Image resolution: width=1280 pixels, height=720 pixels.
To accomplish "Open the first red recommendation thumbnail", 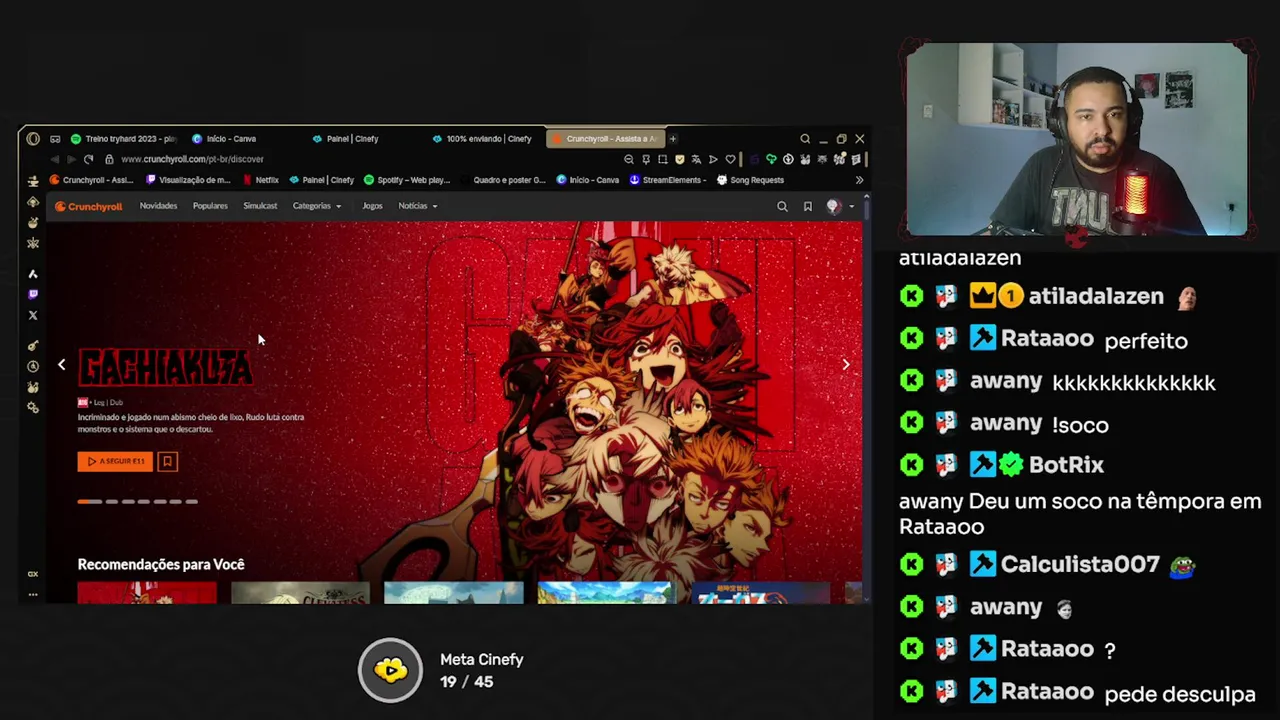I will coord(147,593).
